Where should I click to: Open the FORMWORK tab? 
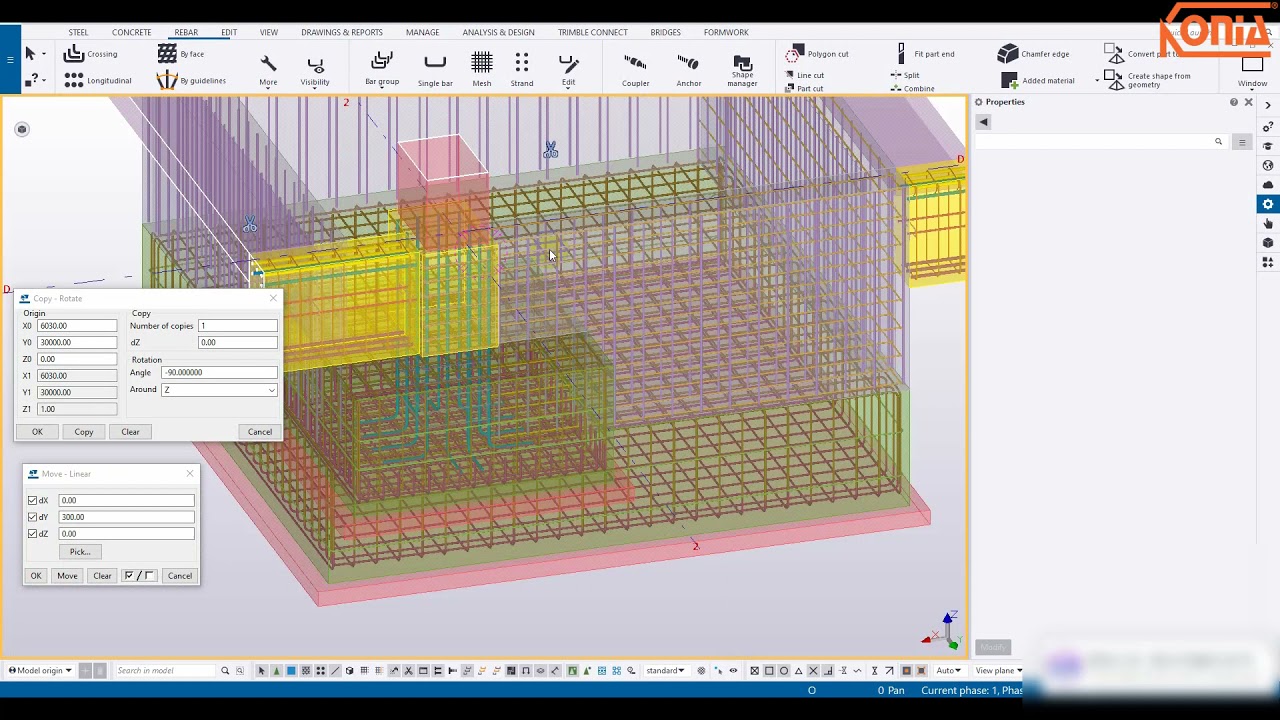(x=726, y=32)
